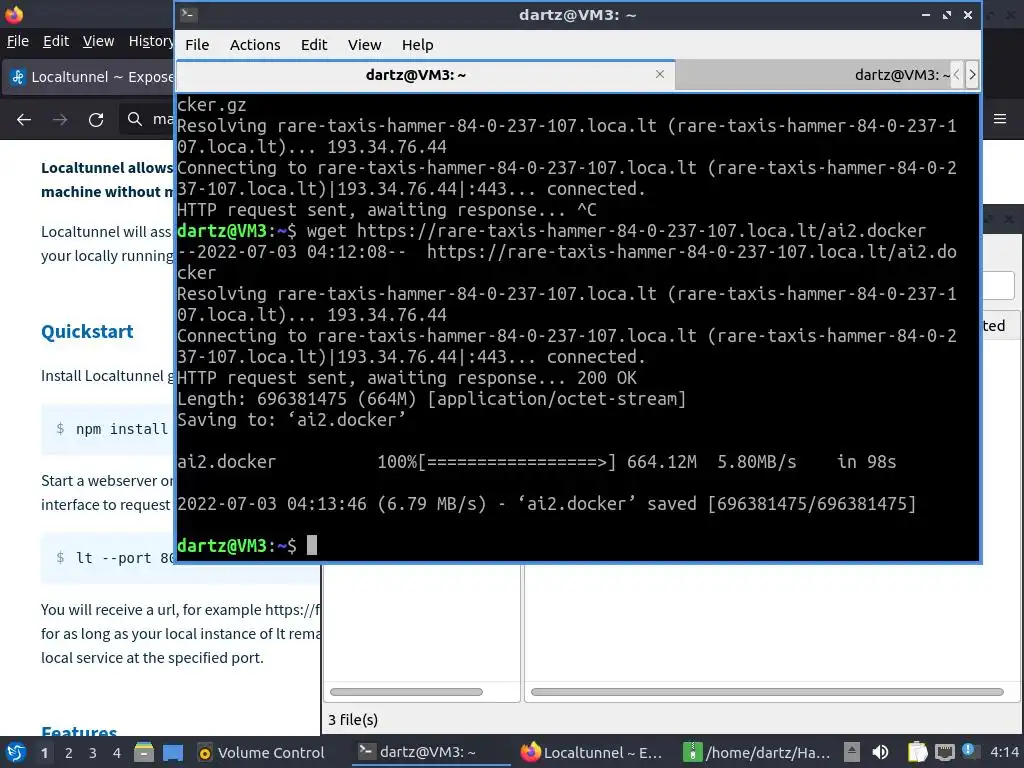The width and height of the screenshot is (1024, 768).
Task: Open Firefox Edit menu
Action: click(x=56, y=41)
